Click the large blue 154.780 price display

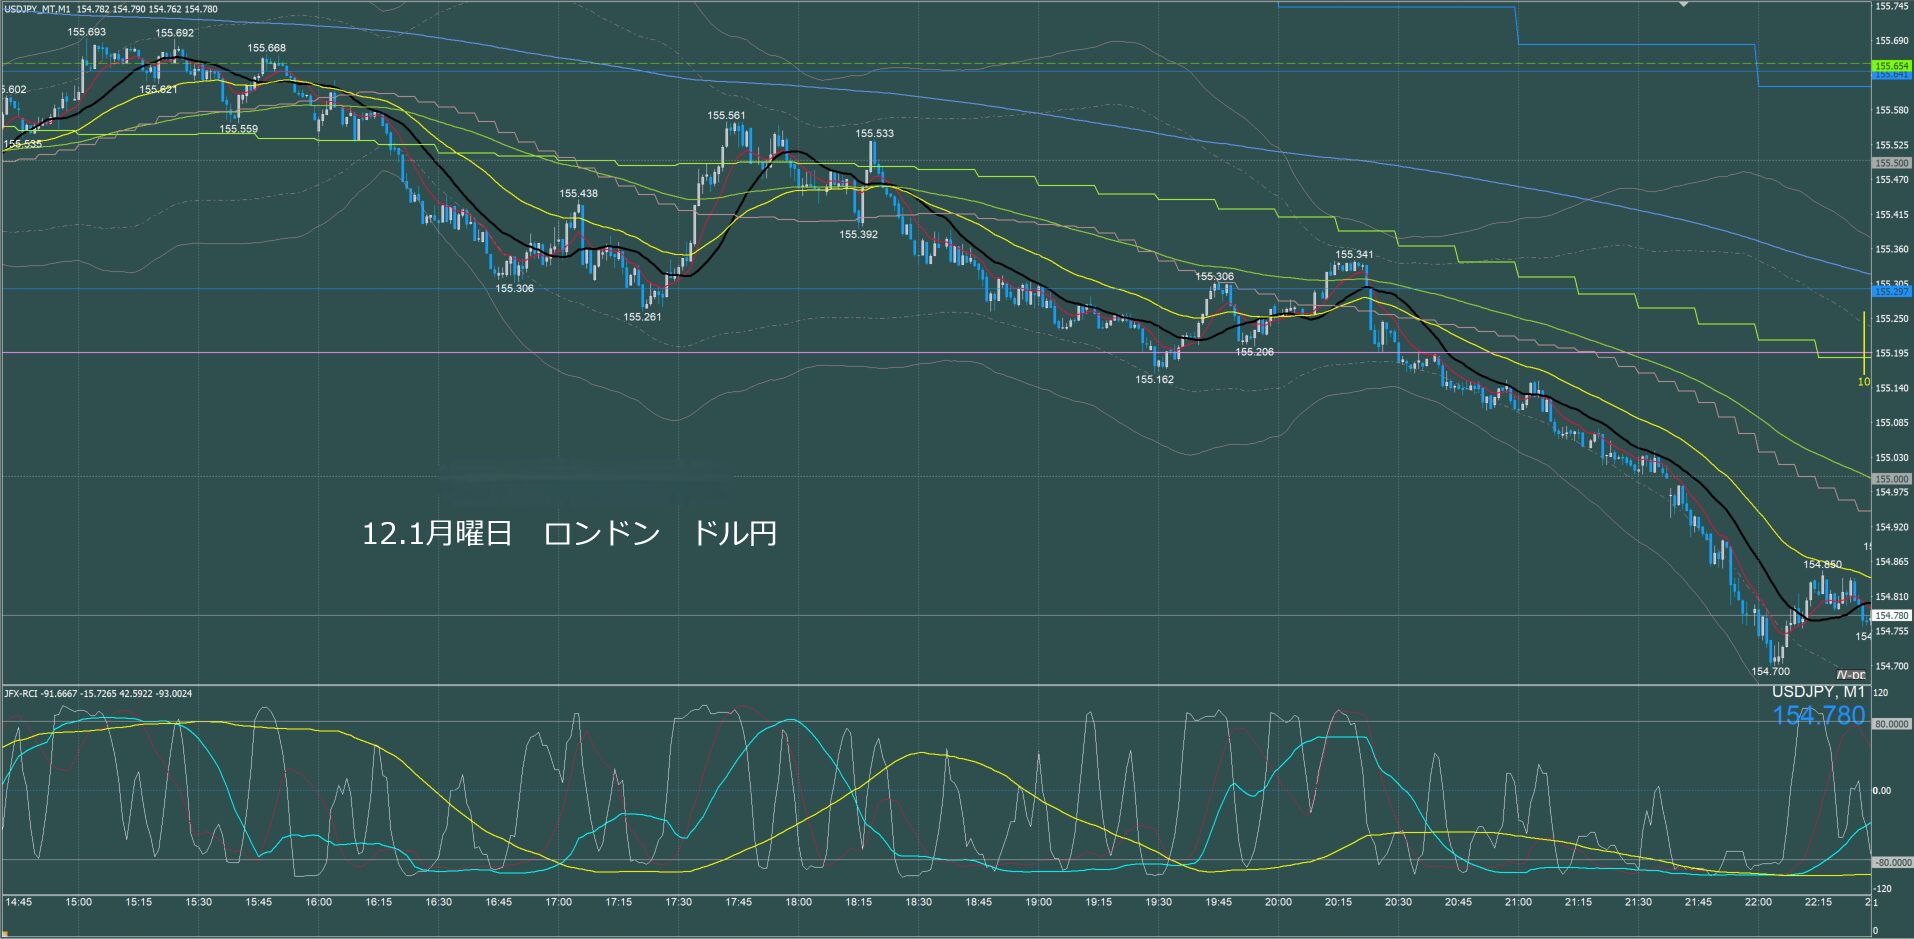click(x=1818, y=716)
